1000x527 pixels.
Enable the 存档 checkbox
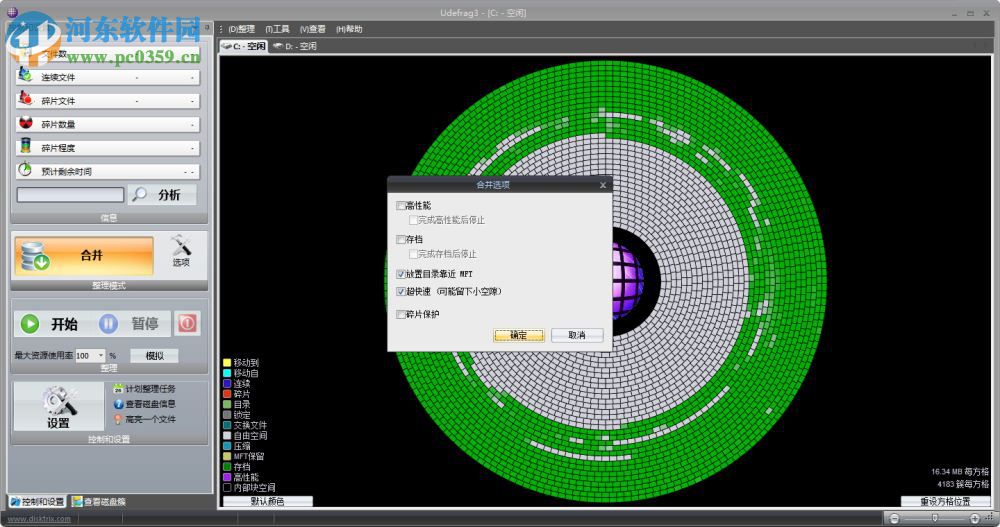[x=401, y=239]
